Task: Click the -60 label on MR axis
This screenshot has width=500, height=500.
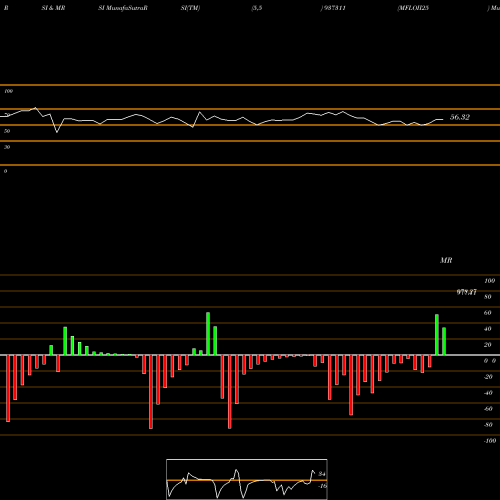Action: [488, 409]
